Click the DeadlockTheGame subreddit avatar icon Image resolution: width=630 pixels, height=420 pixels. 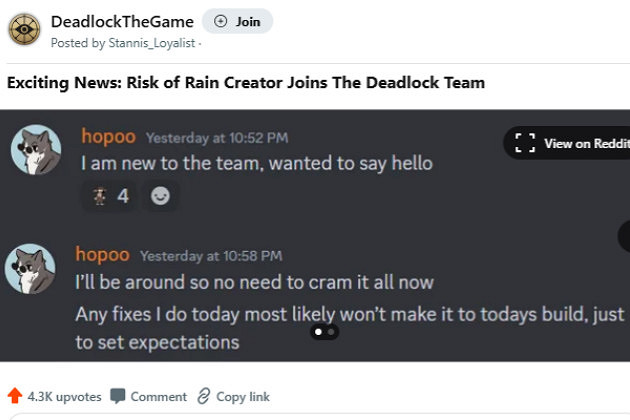click(25, 30)
